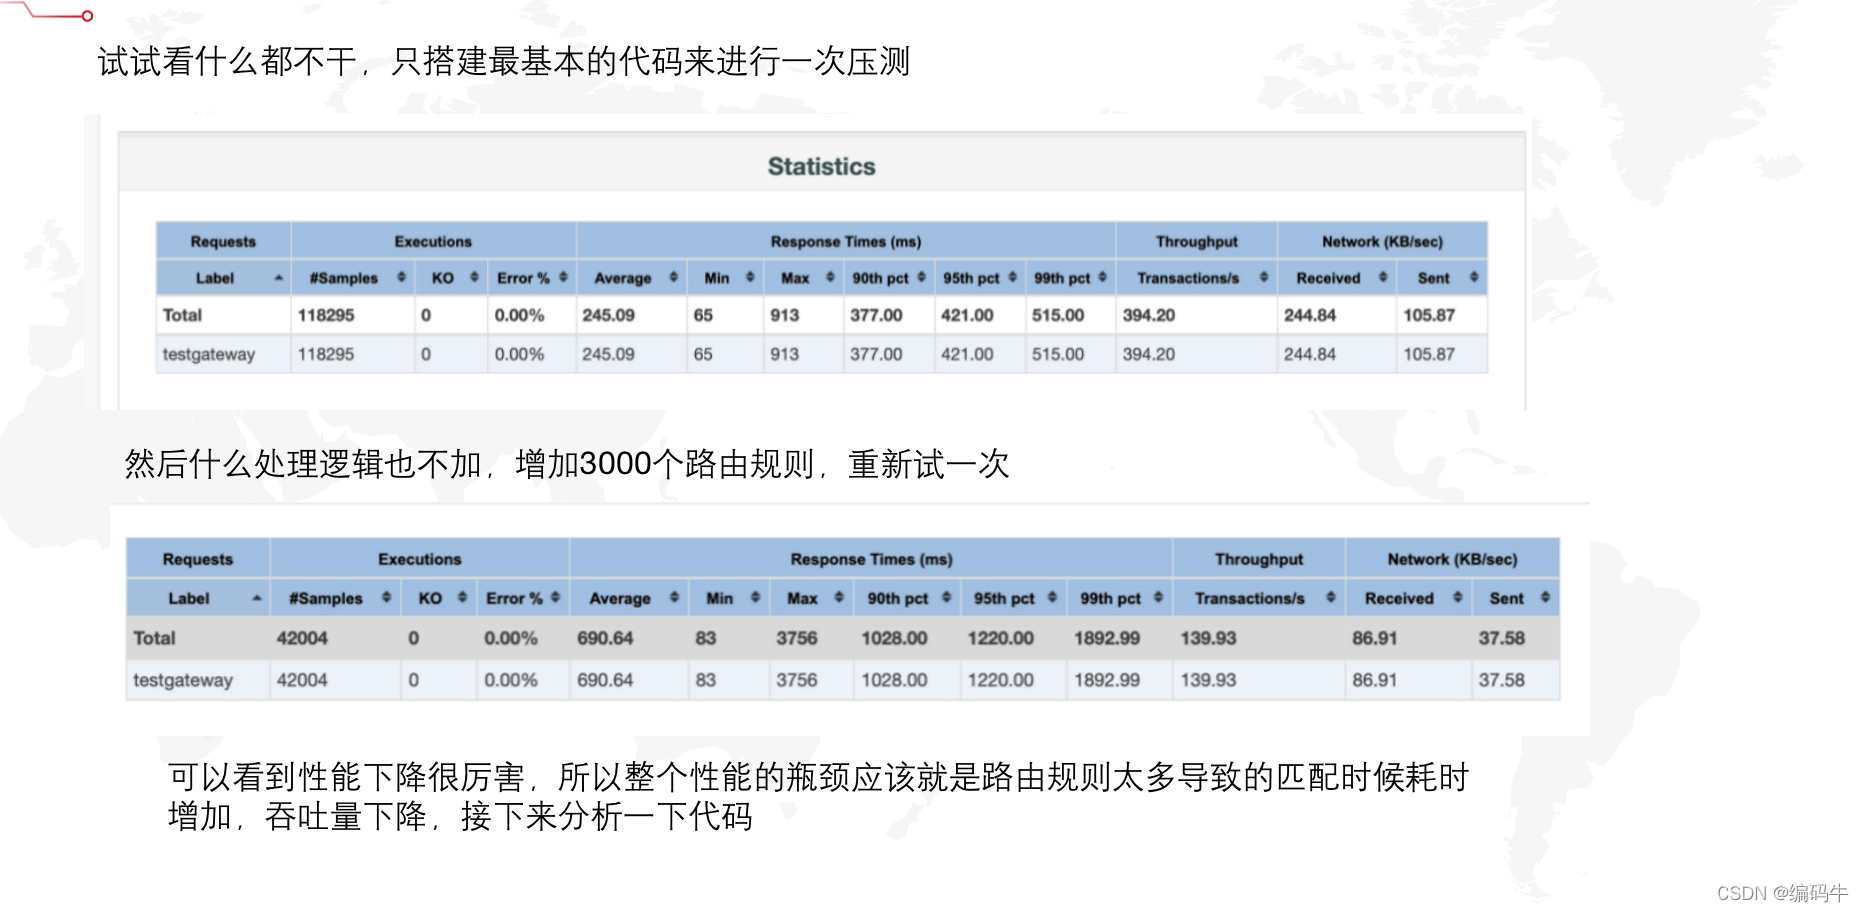Click bottom table Requests group header
This screenshot has width=1864, height=912.
[x=198, y=559]
